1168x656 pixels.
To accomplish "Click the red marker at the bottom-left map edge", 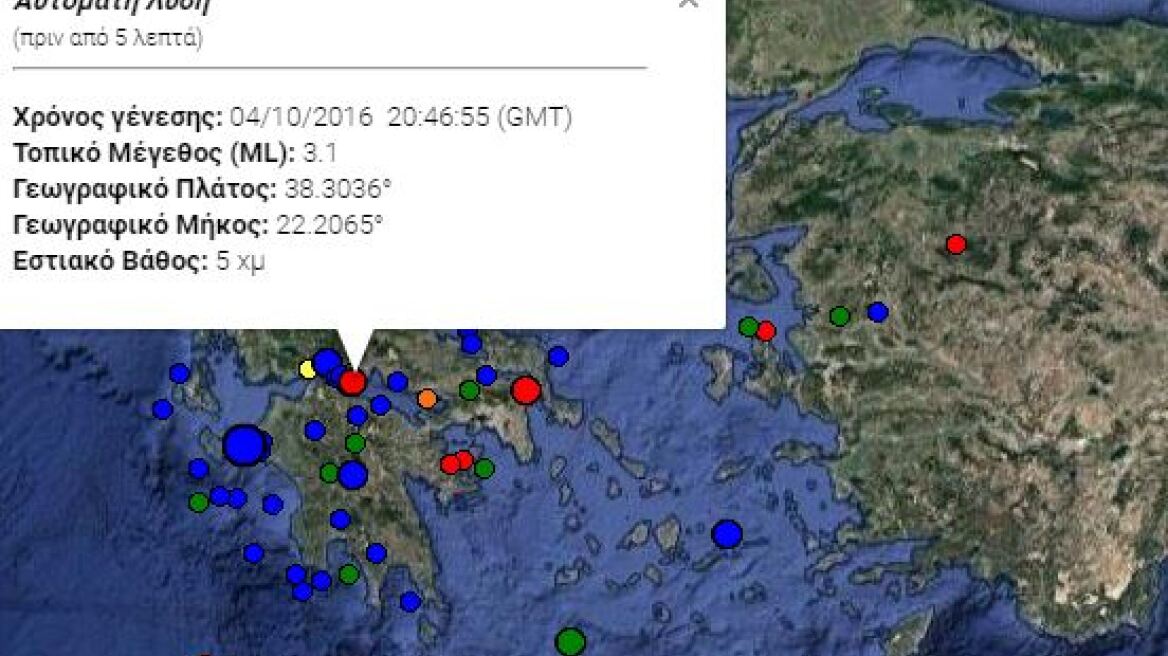I will tap(203, 653).
